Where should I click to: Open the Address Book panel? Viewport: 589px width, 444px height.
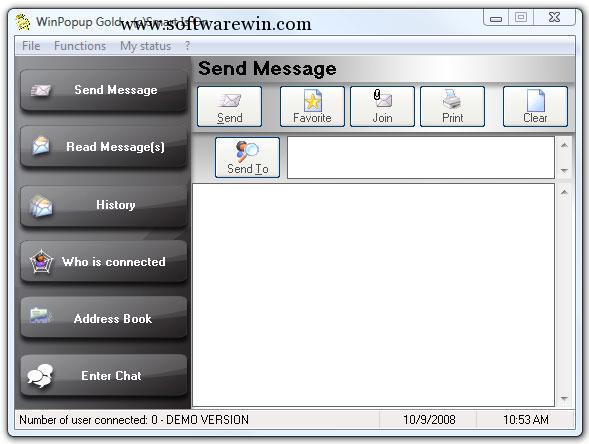(104, 319)
